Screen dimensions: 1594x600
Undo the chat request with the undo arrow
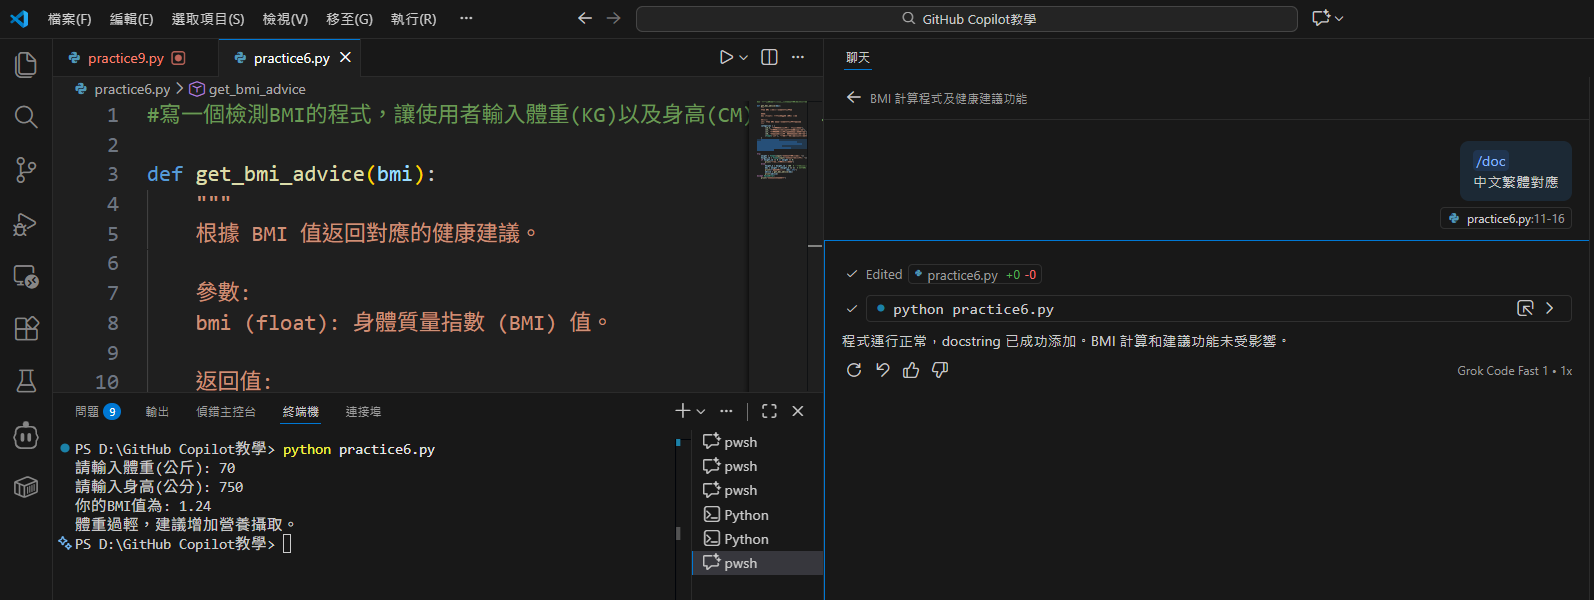(883, 370)
